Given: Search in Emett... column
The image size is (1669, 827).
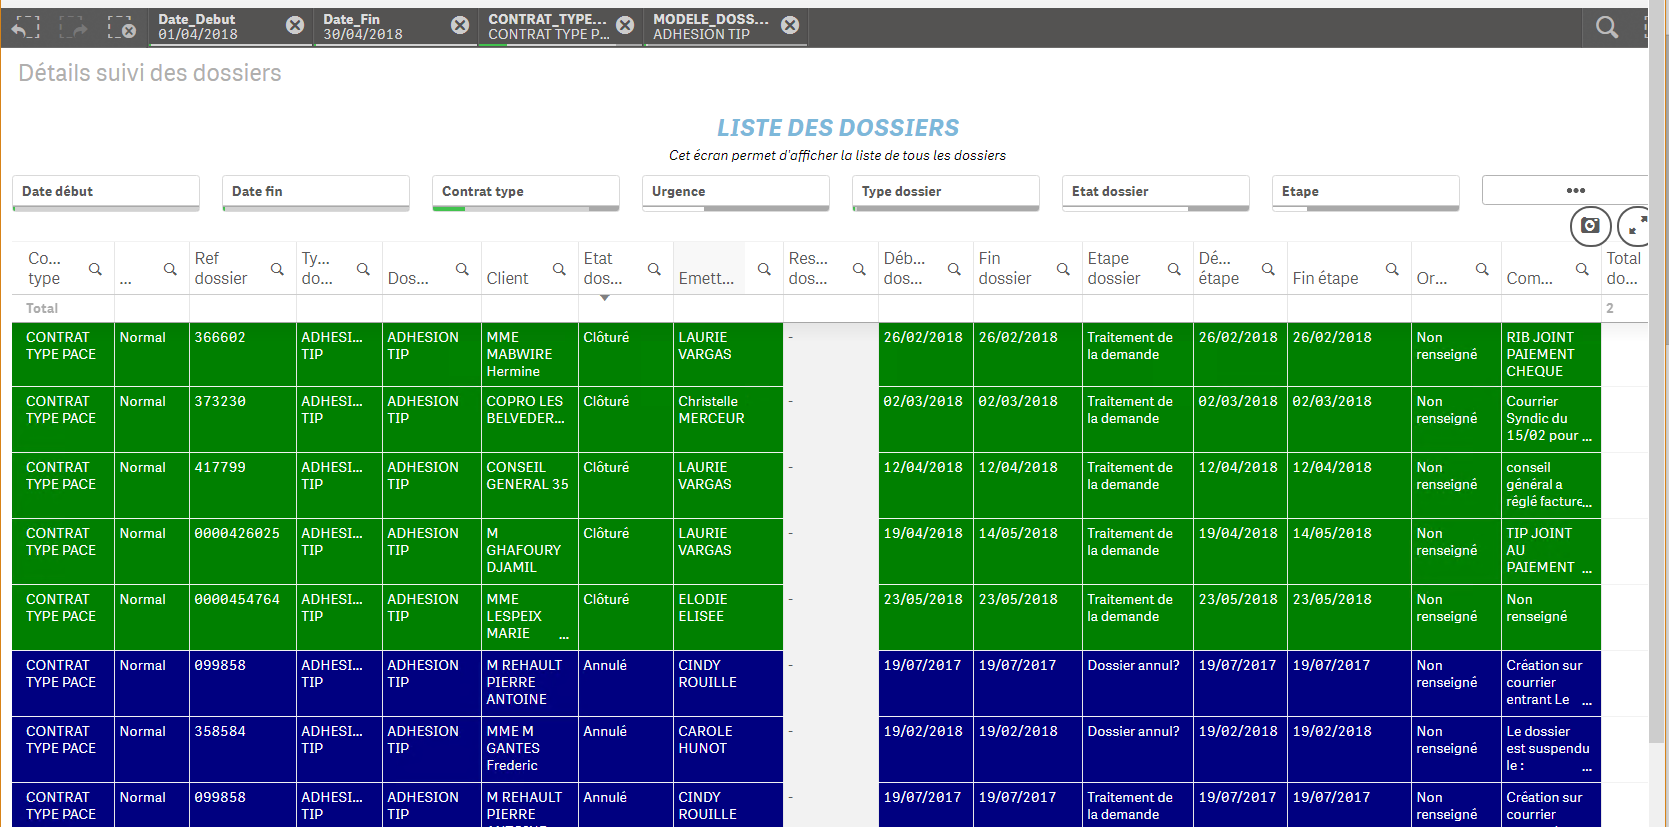Looking at the screenshot, I should (764, 269).
